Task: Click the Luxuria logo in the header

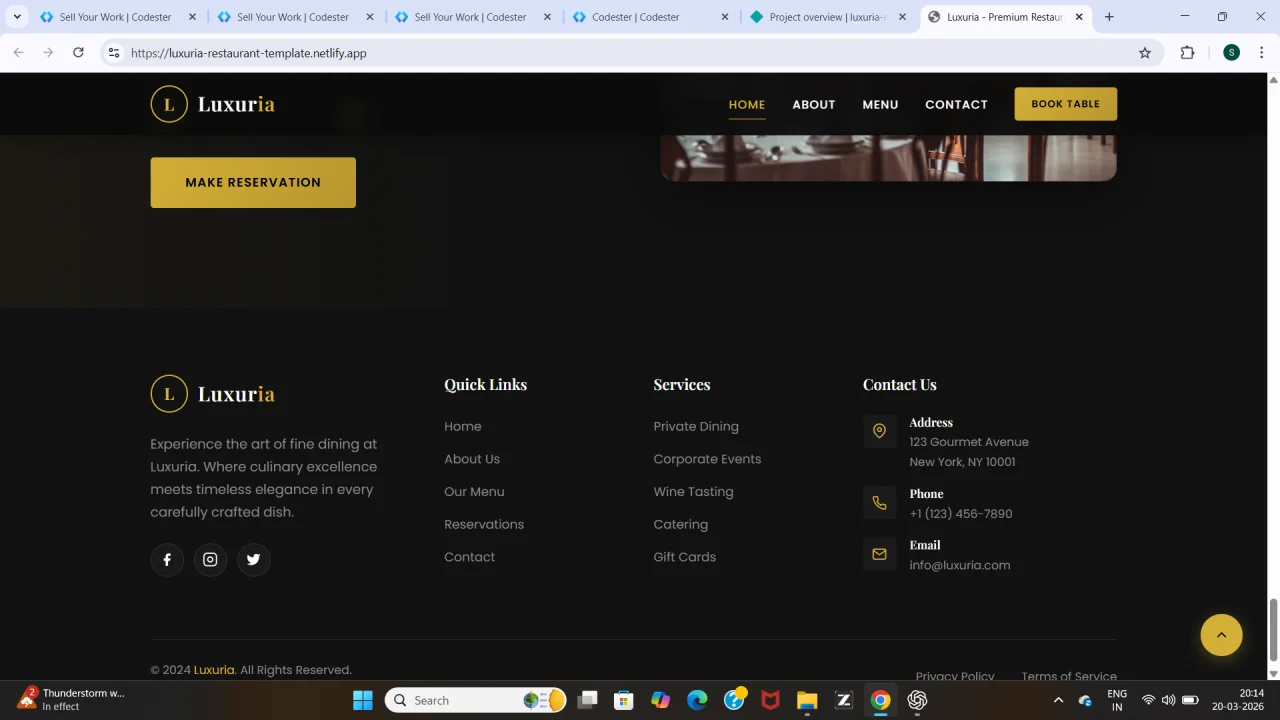Action: (x=213, y=104)
